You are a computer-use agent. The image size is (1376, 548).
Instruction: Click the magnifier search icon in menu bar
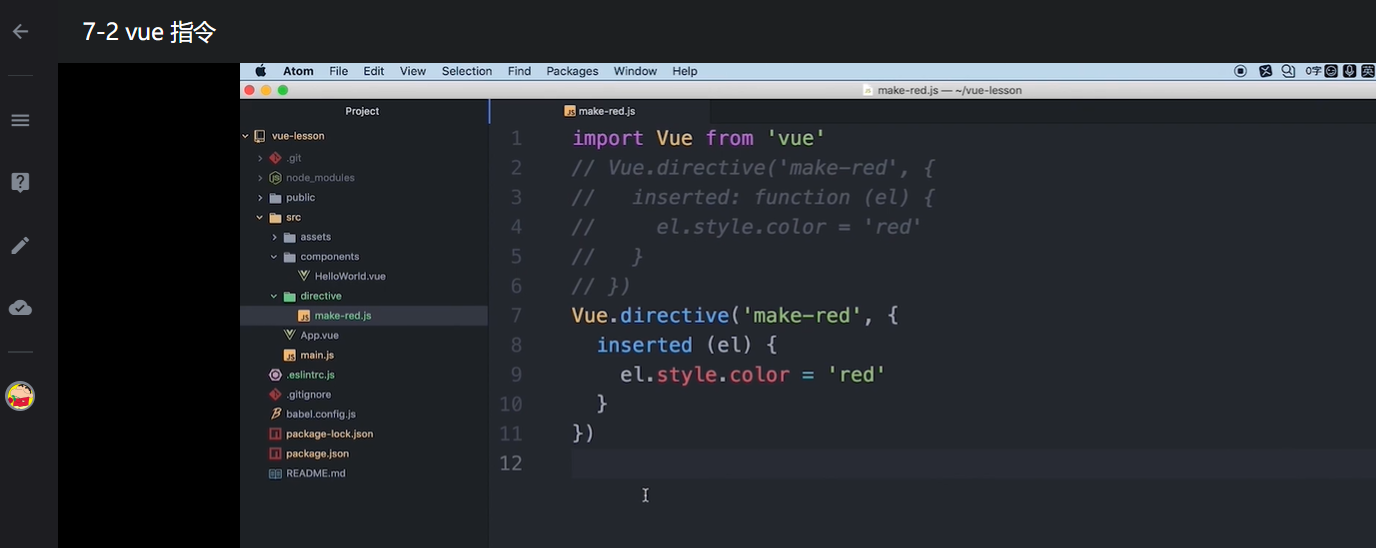(1288, 71)
